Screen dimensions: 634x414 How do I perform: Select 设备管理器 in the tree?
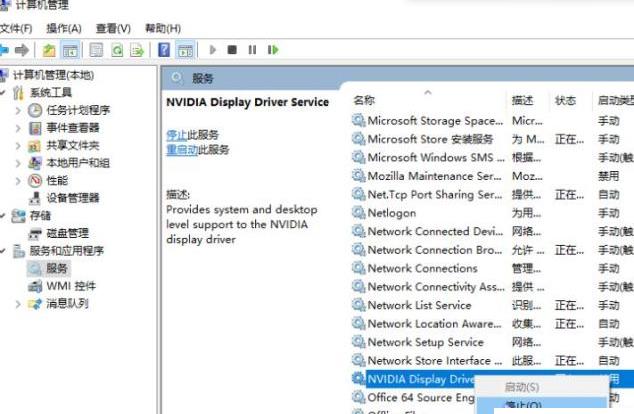tap(73, 198)
